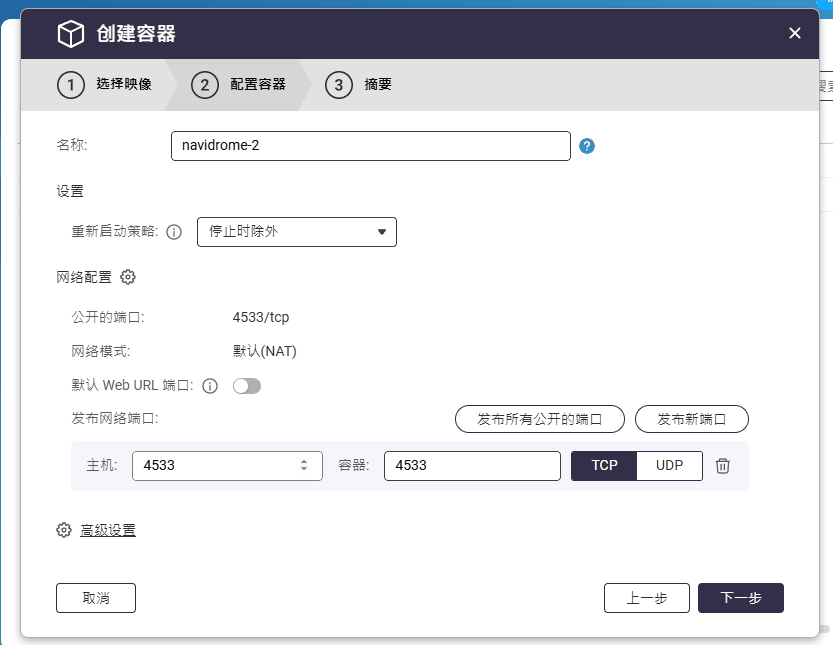The width and height of the screenshot is (833, 645).
Task: Open the 网络配置 gear settings icon
Action: [x=128, y=277]
